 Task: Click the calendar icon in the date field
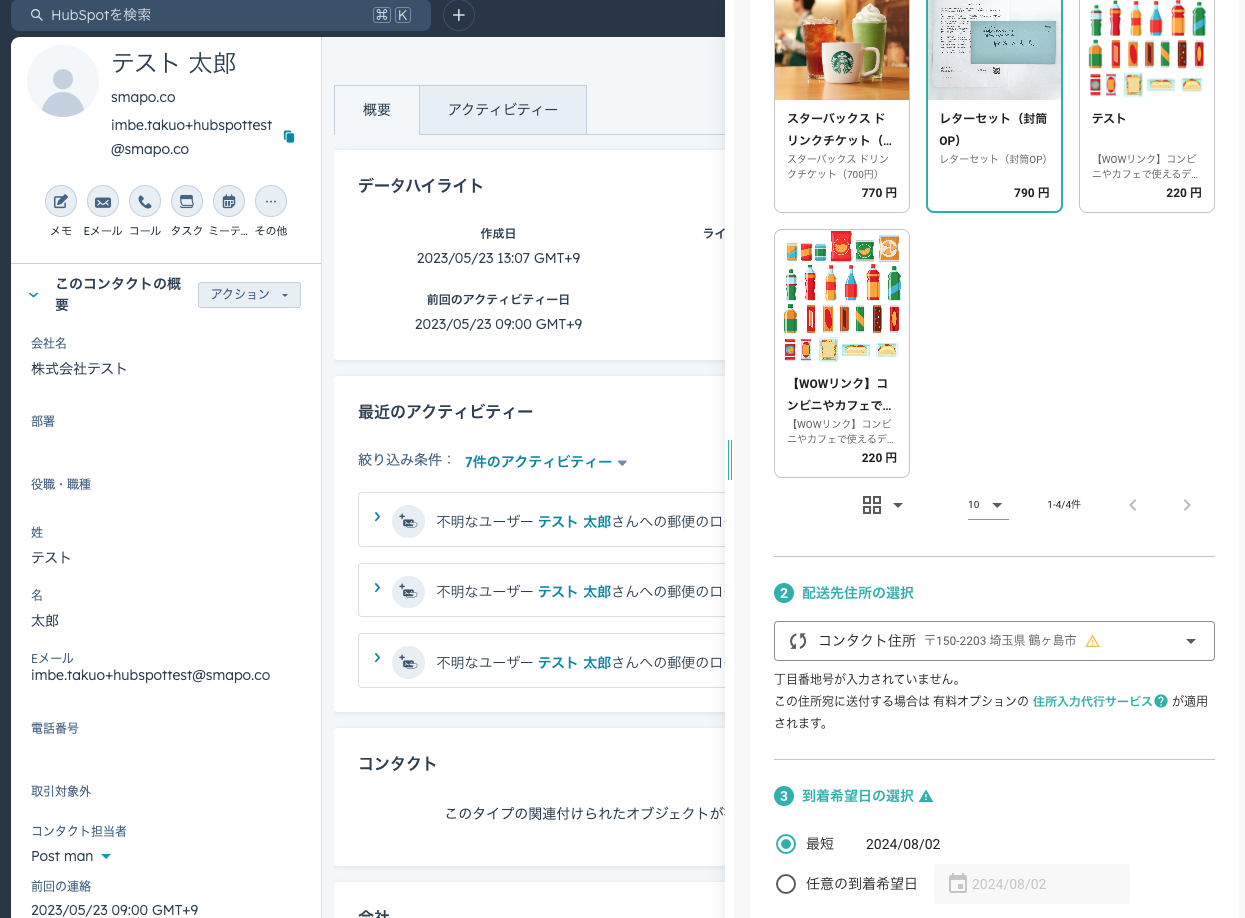958,884
